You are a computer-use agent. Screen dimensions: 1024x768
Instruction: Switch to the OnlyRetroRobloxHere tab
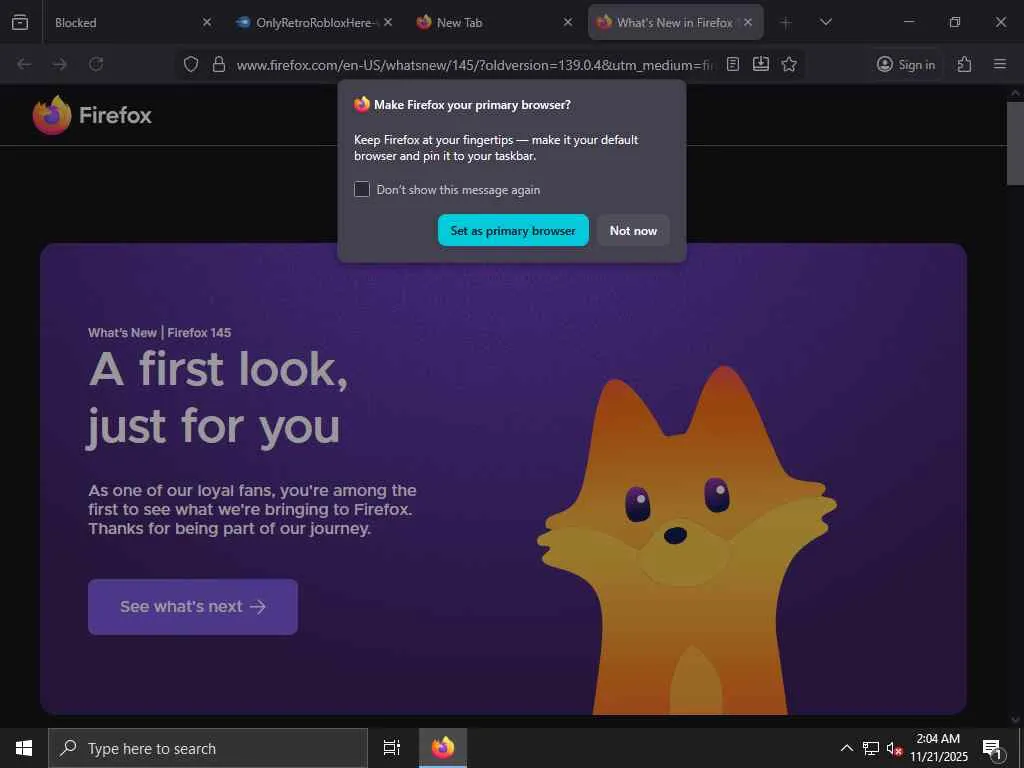(x=313, y=22)
